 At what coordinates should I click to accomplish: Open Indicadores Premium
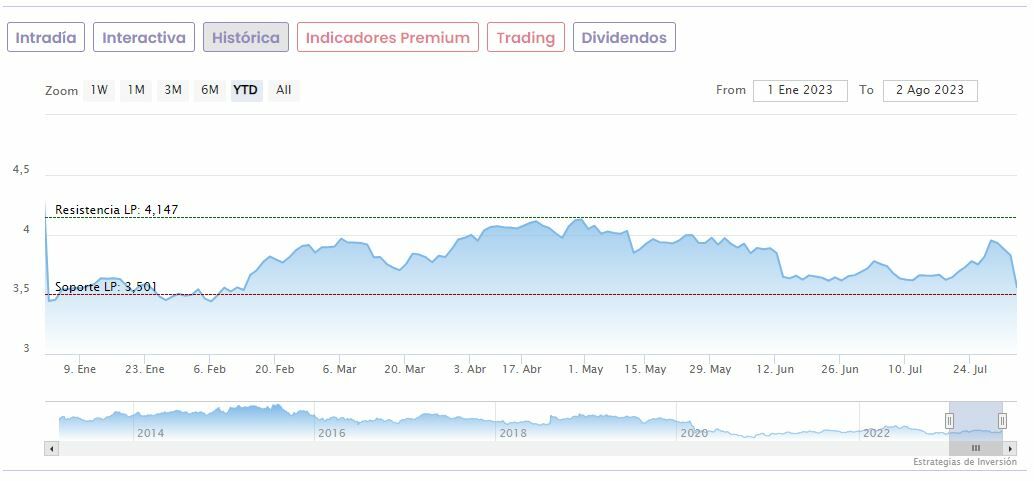point(387,38)
